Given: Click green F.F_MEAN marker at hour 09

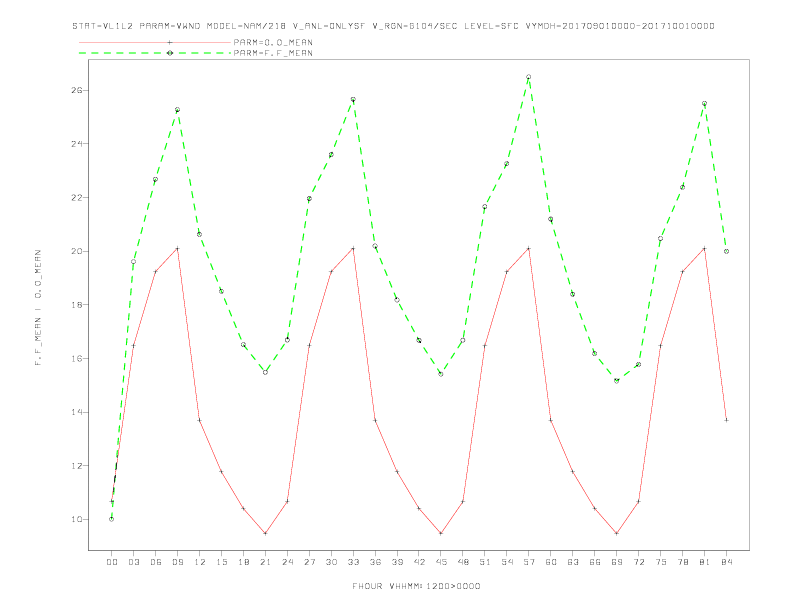Looking at the screenshot, I should pos(177,110).
